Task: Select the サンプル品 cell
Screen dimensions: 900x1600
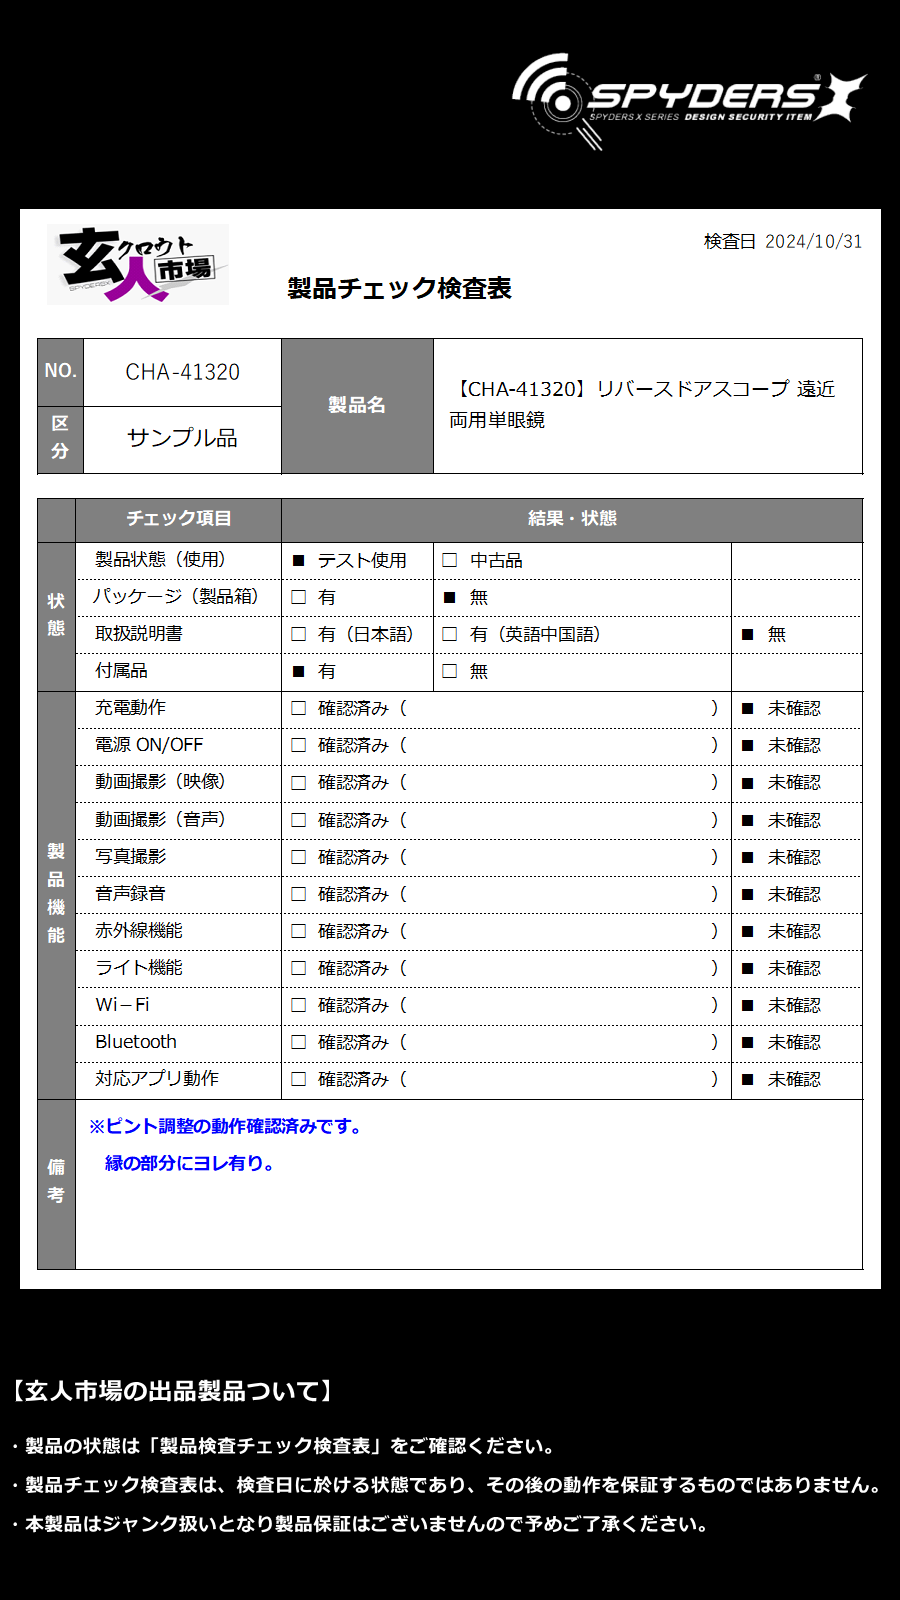Action: (x=182, y=439)
